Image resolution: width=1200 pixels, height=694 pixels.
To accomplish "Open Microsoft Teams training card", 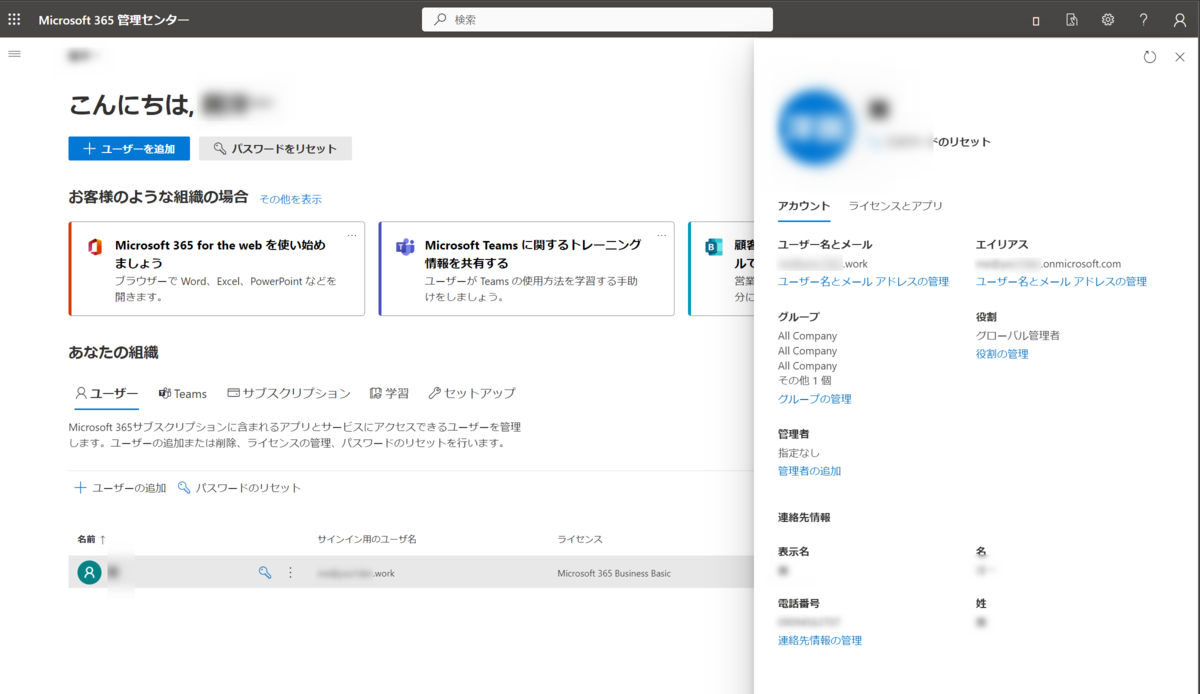I will coord(527,269).
